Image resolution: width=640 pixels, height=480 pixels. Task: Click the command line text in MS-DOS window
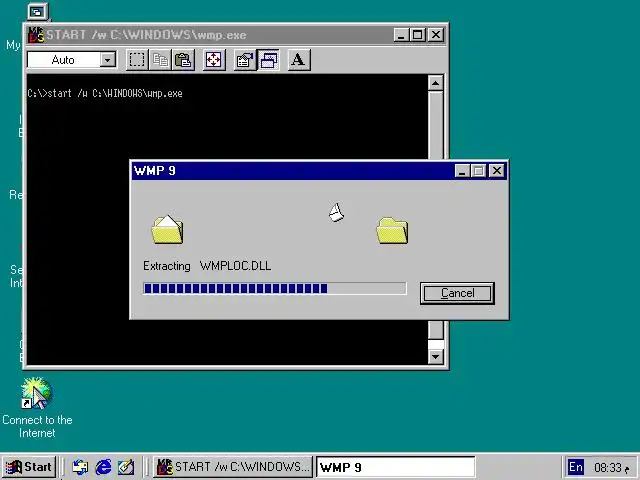point(105,93)
